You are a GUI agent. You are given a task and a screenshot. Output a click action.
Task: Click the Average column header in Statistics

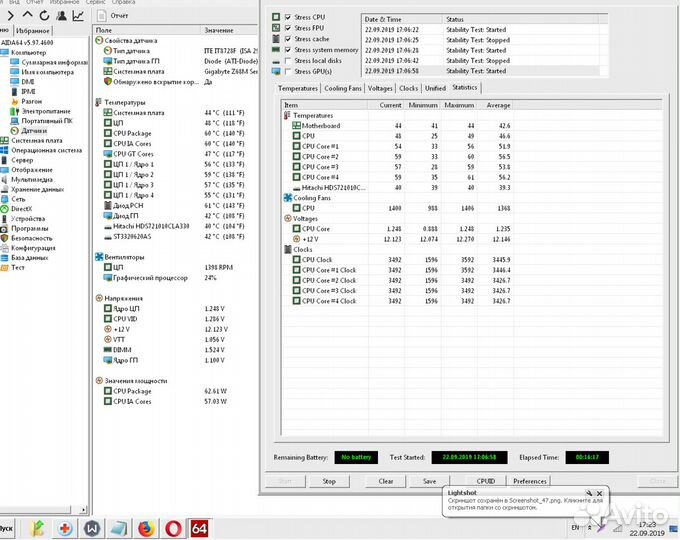tap(495, 105)
